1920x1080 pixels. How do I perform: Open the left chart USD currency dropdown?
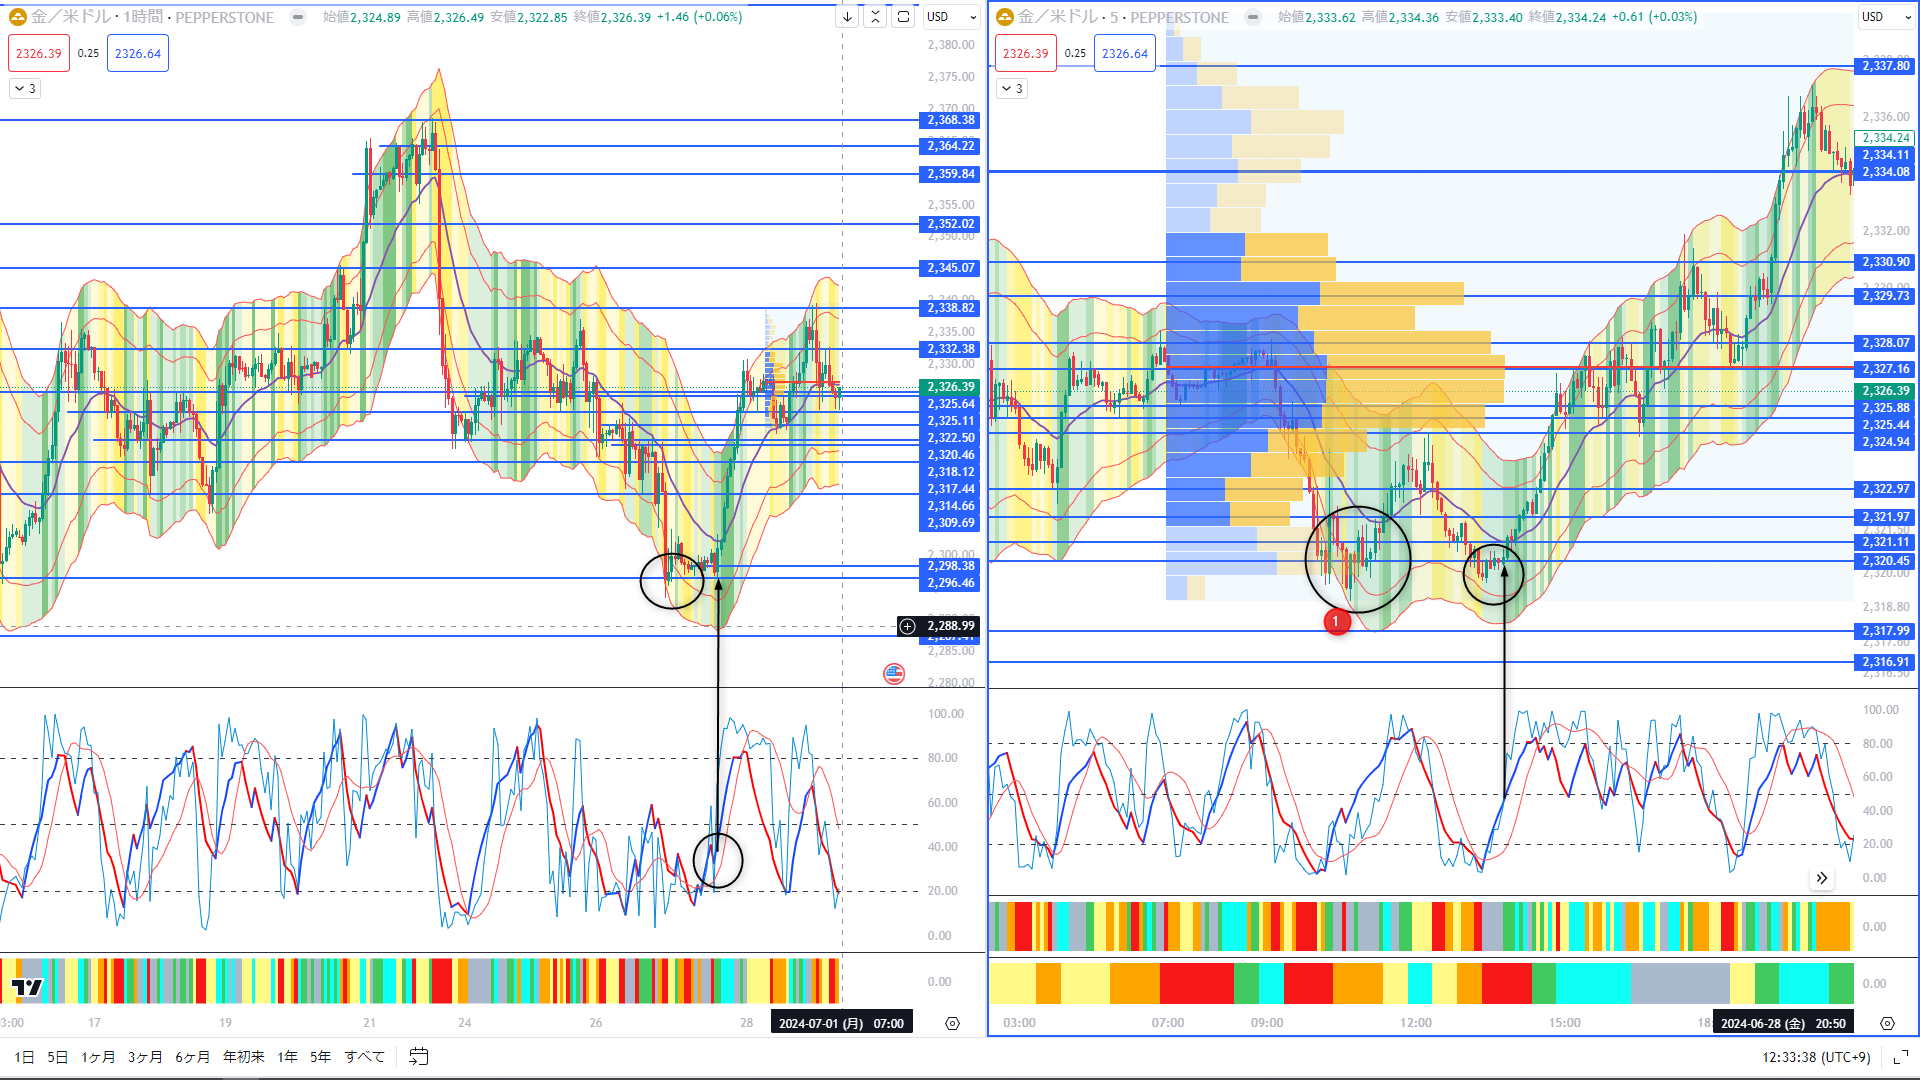tap(951, 17)
